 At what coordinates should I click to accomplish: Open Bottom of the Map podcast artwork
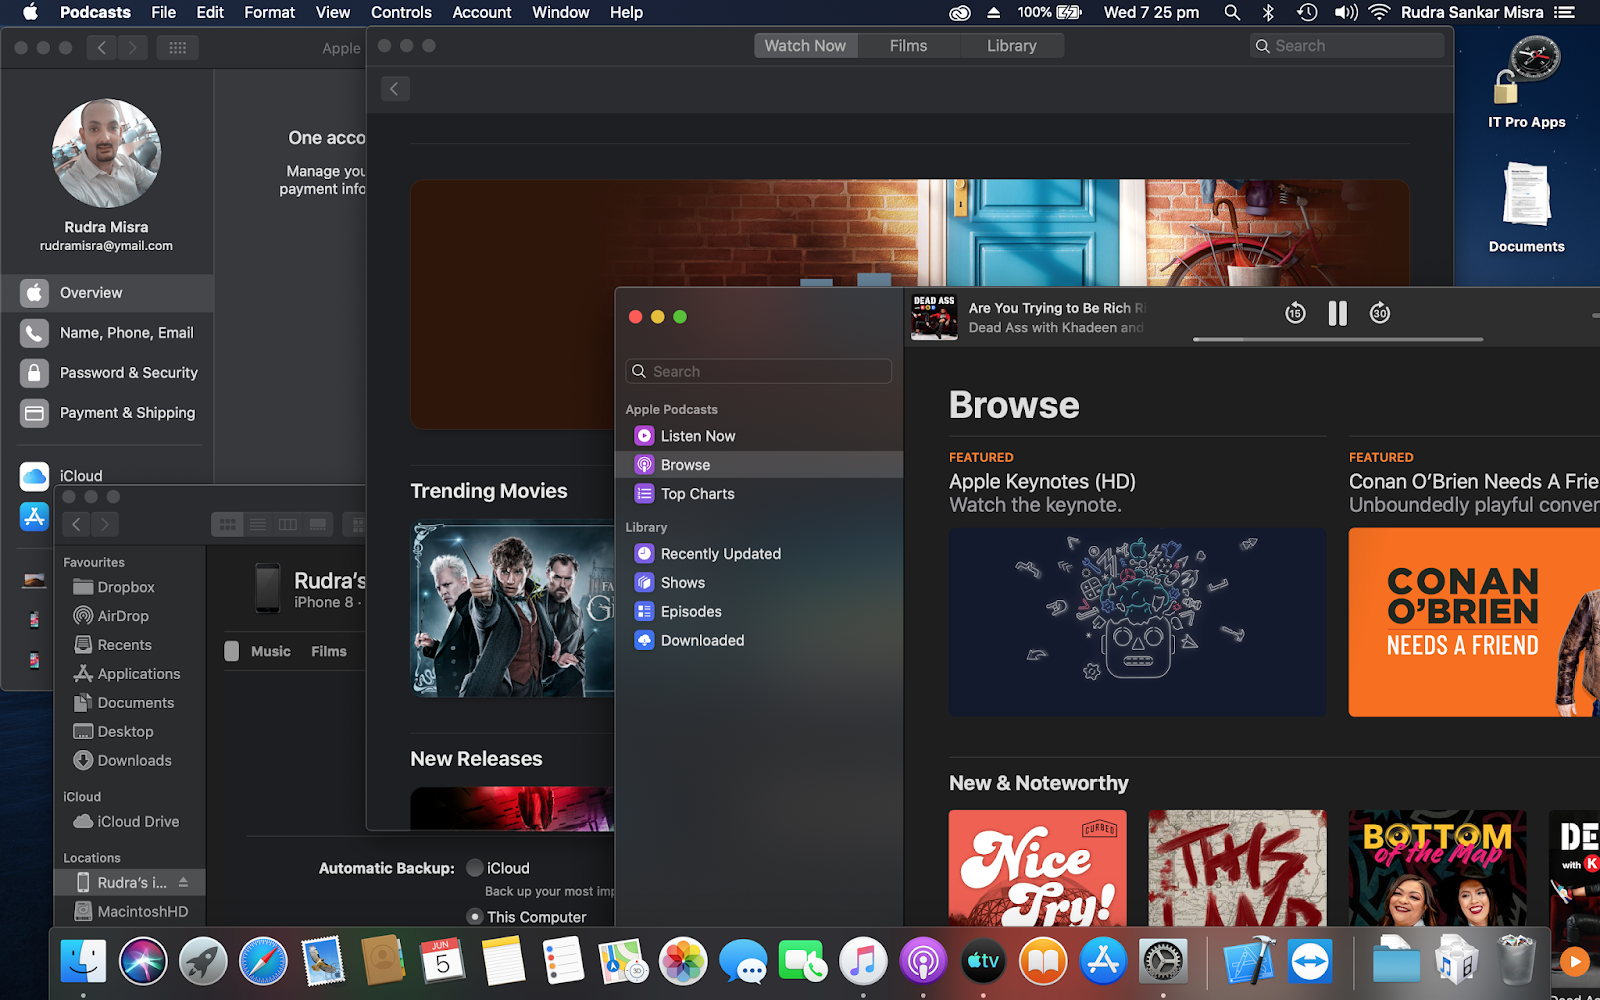(1438, 868)
